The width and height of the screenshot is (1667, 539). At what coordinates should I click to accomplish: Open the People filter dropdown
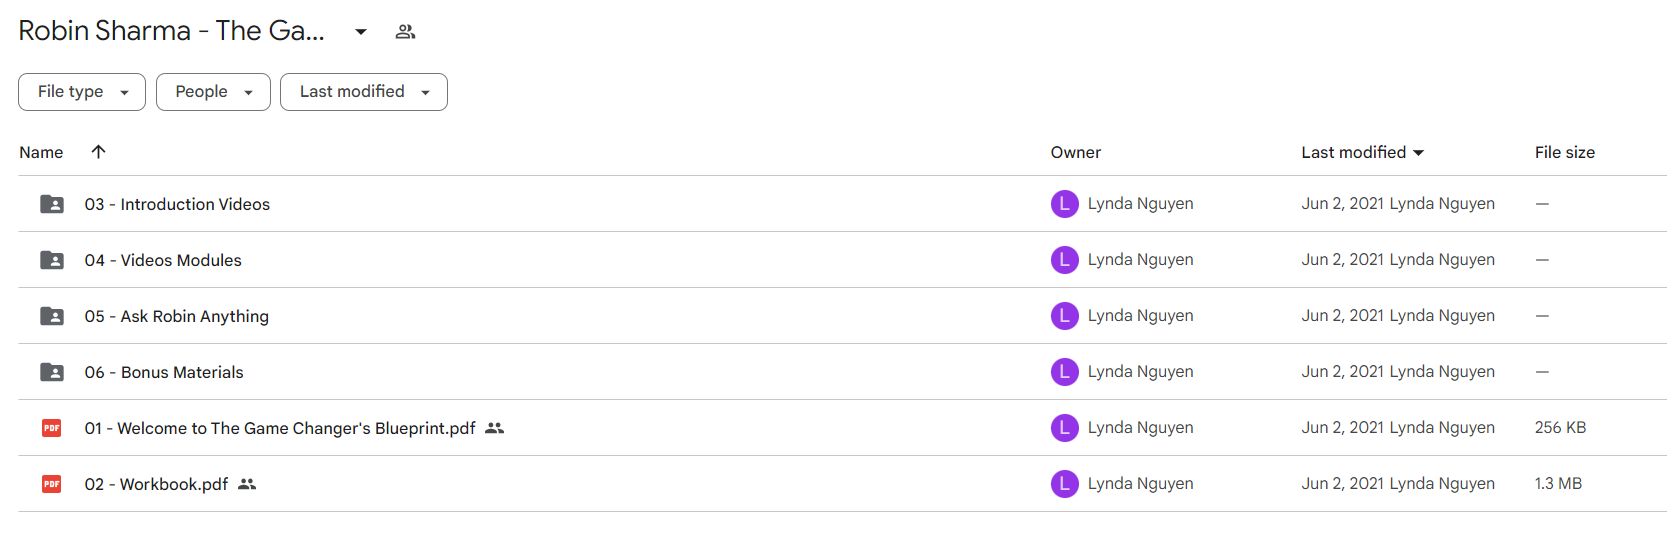click(x=213, y=92)
